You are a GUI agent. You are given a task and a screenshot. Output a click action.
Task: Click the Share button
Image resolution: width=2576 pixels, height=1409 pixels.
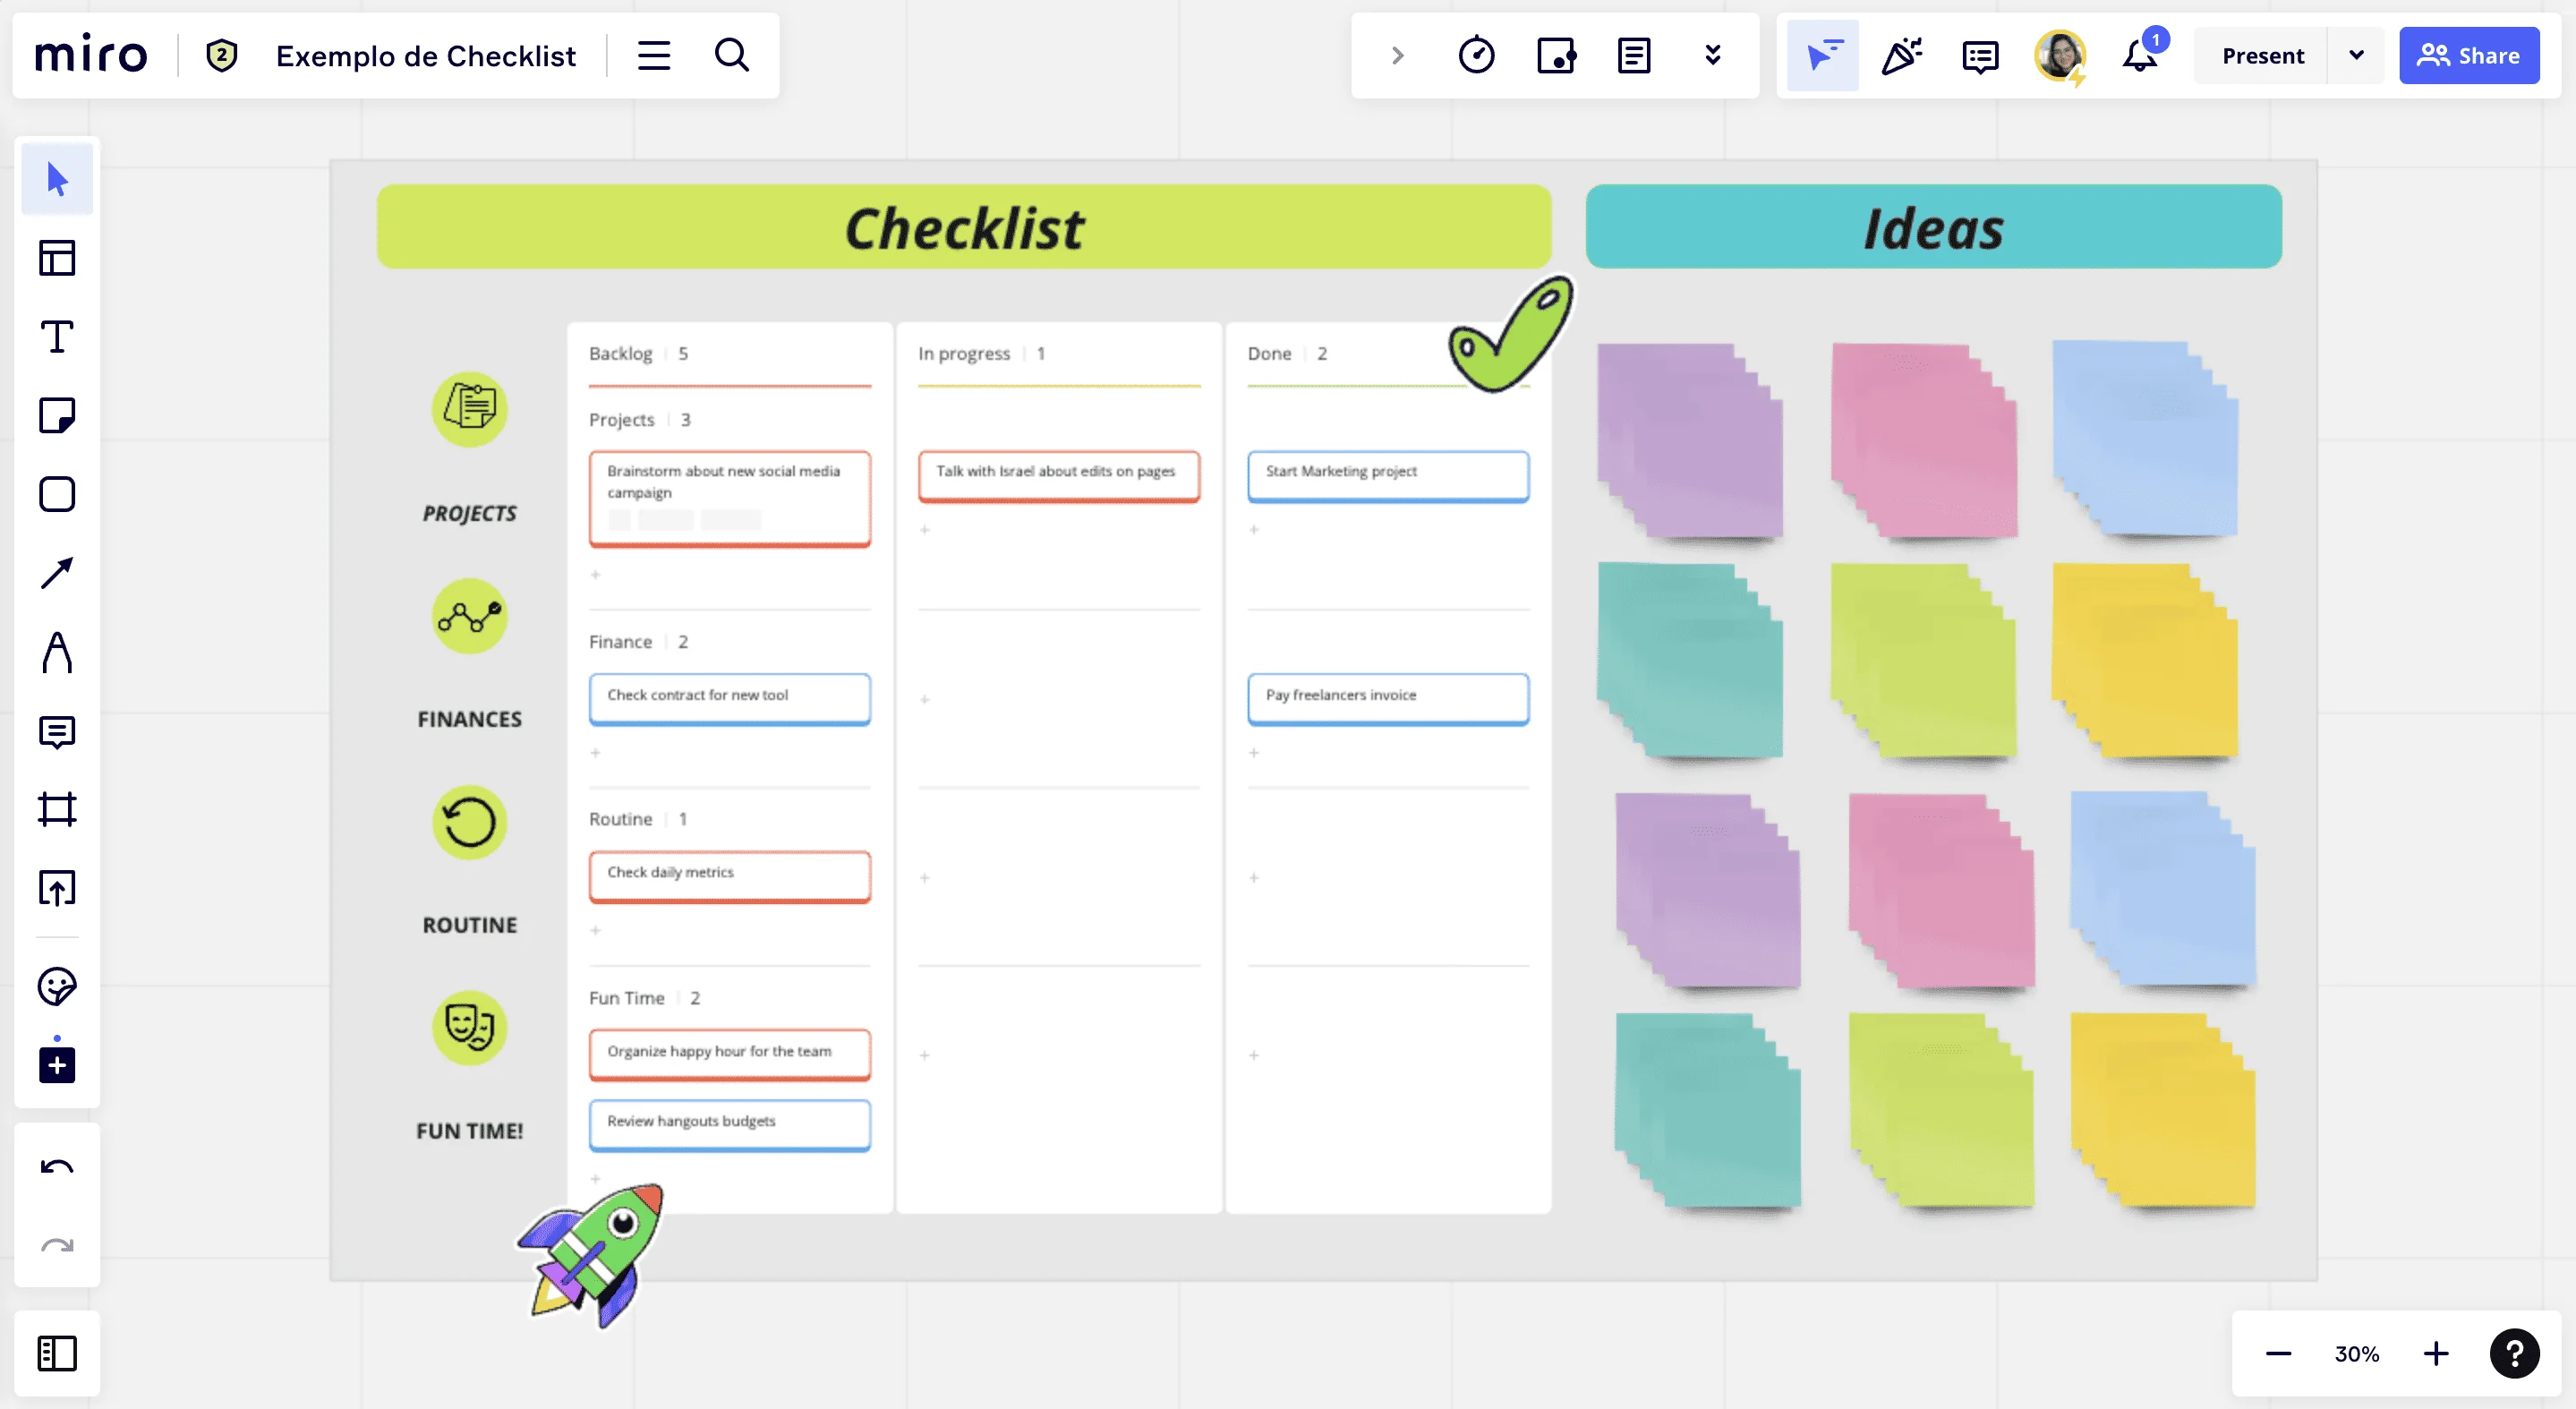point(2467,56)
